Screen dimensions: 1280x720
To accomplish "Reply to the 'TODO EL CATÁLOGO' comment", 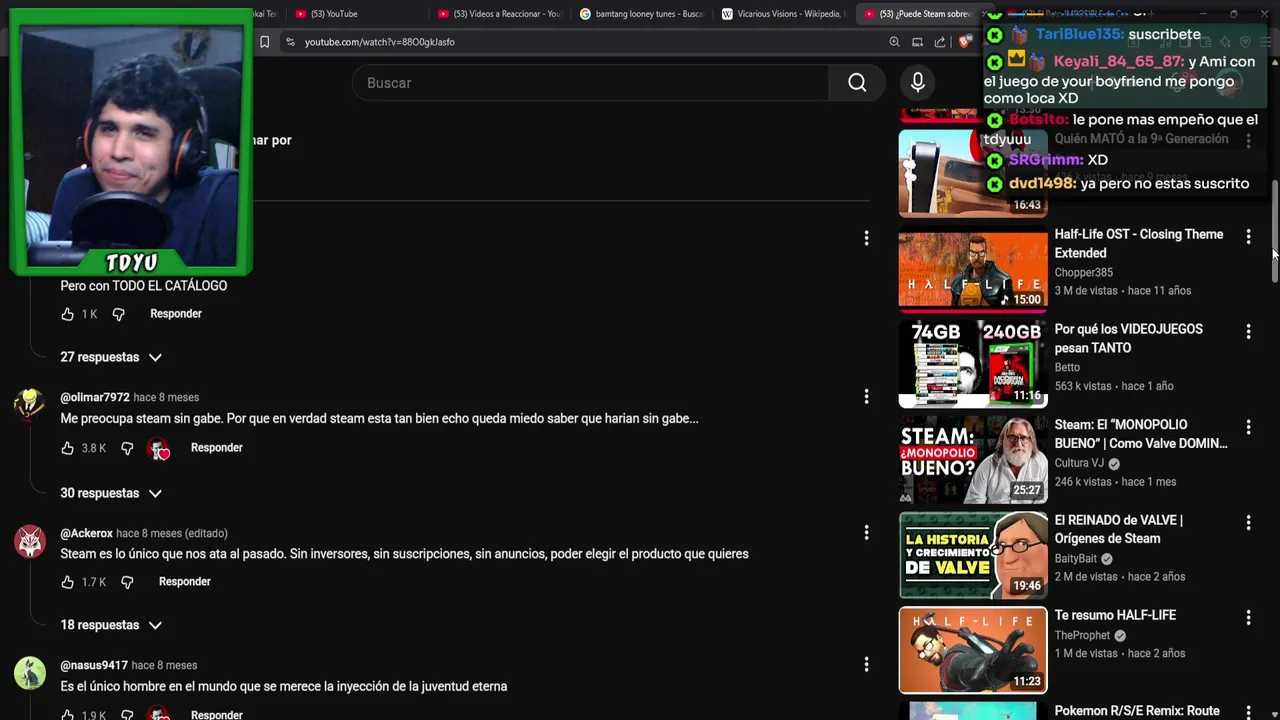I will point(176,314).
